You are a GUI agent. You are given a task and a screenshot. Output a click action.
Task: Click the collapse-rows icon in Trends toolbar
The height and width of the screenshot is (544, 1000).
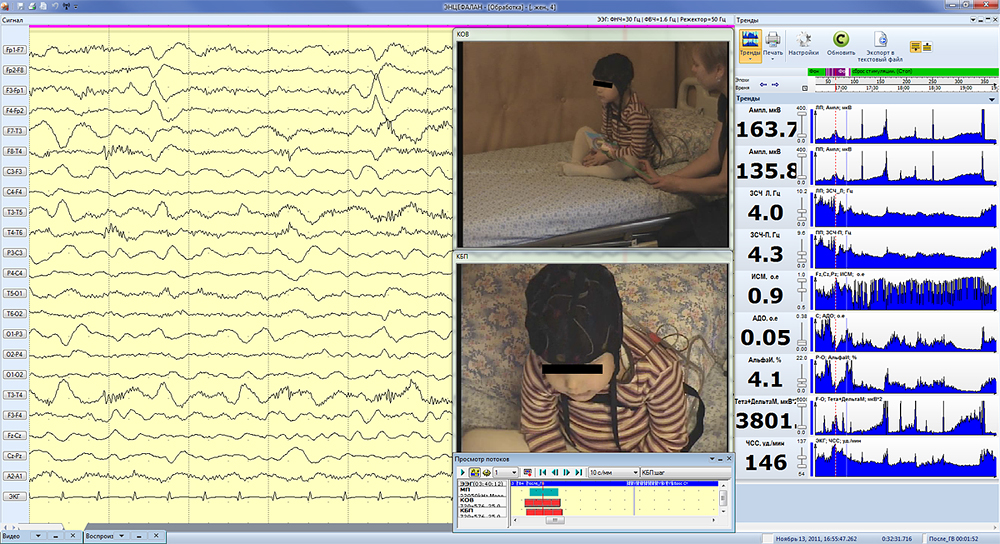coord(927,47)
